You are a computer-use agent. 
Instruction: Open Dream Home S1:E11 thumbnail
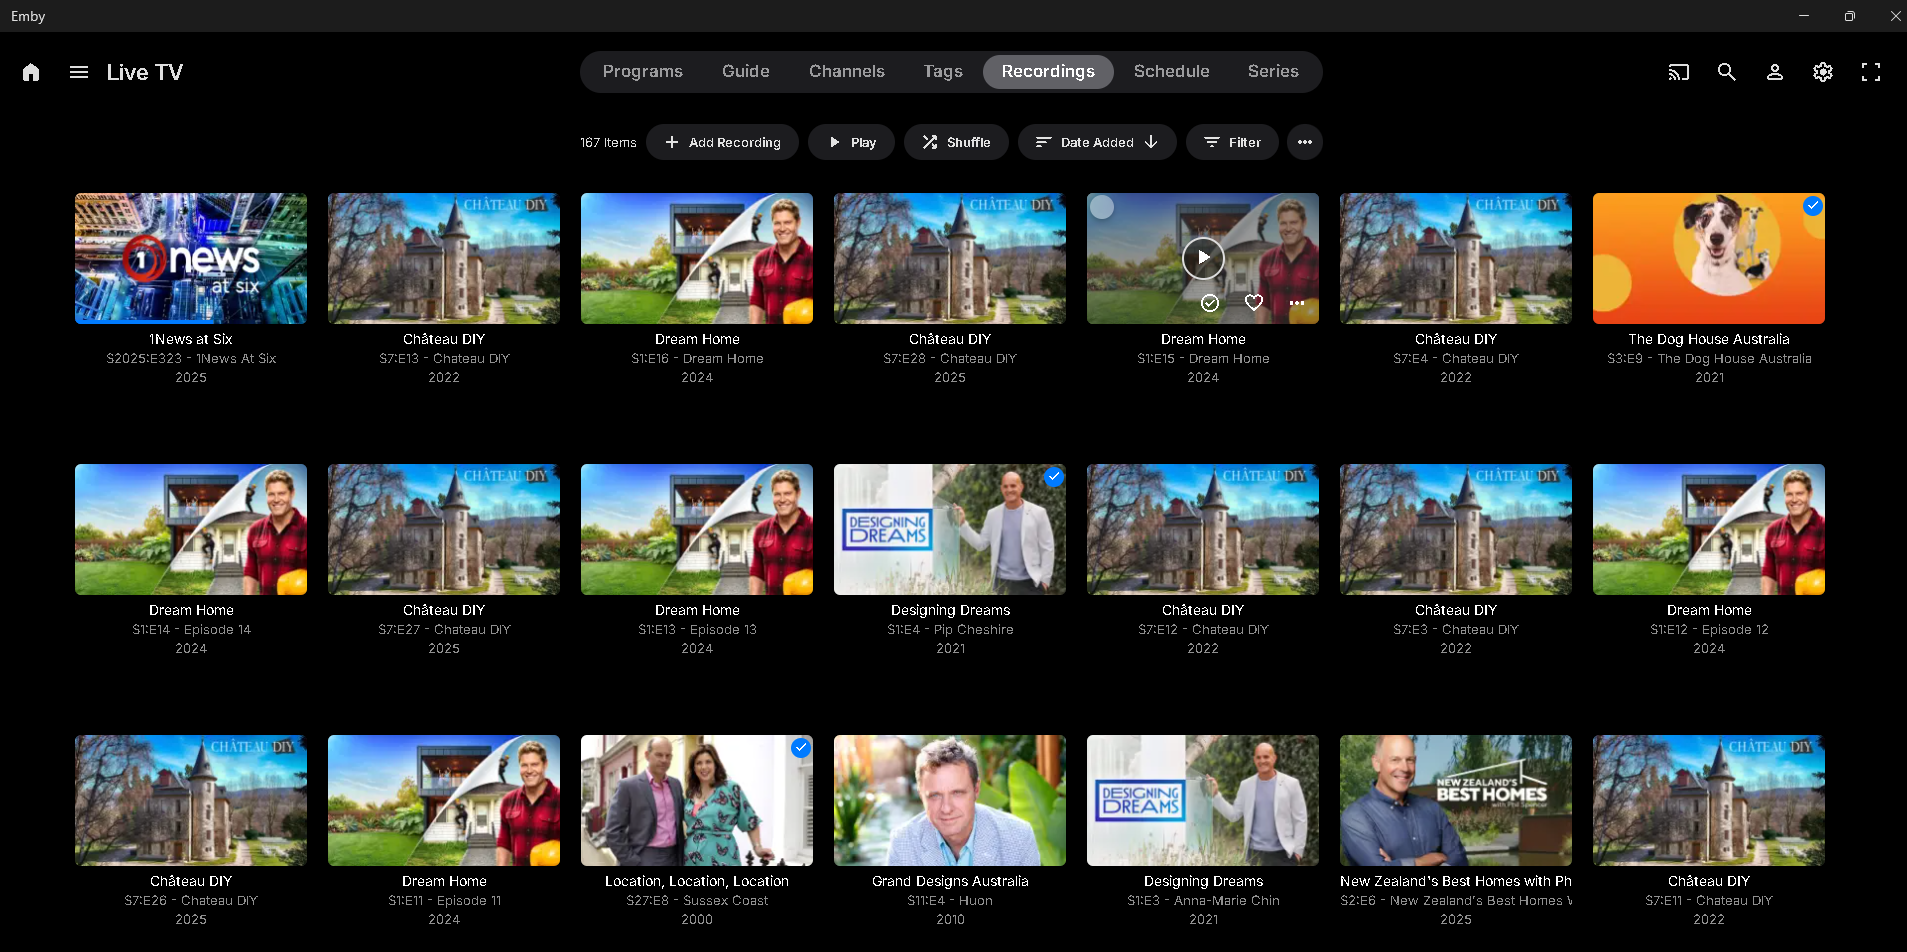coord(444,800)
